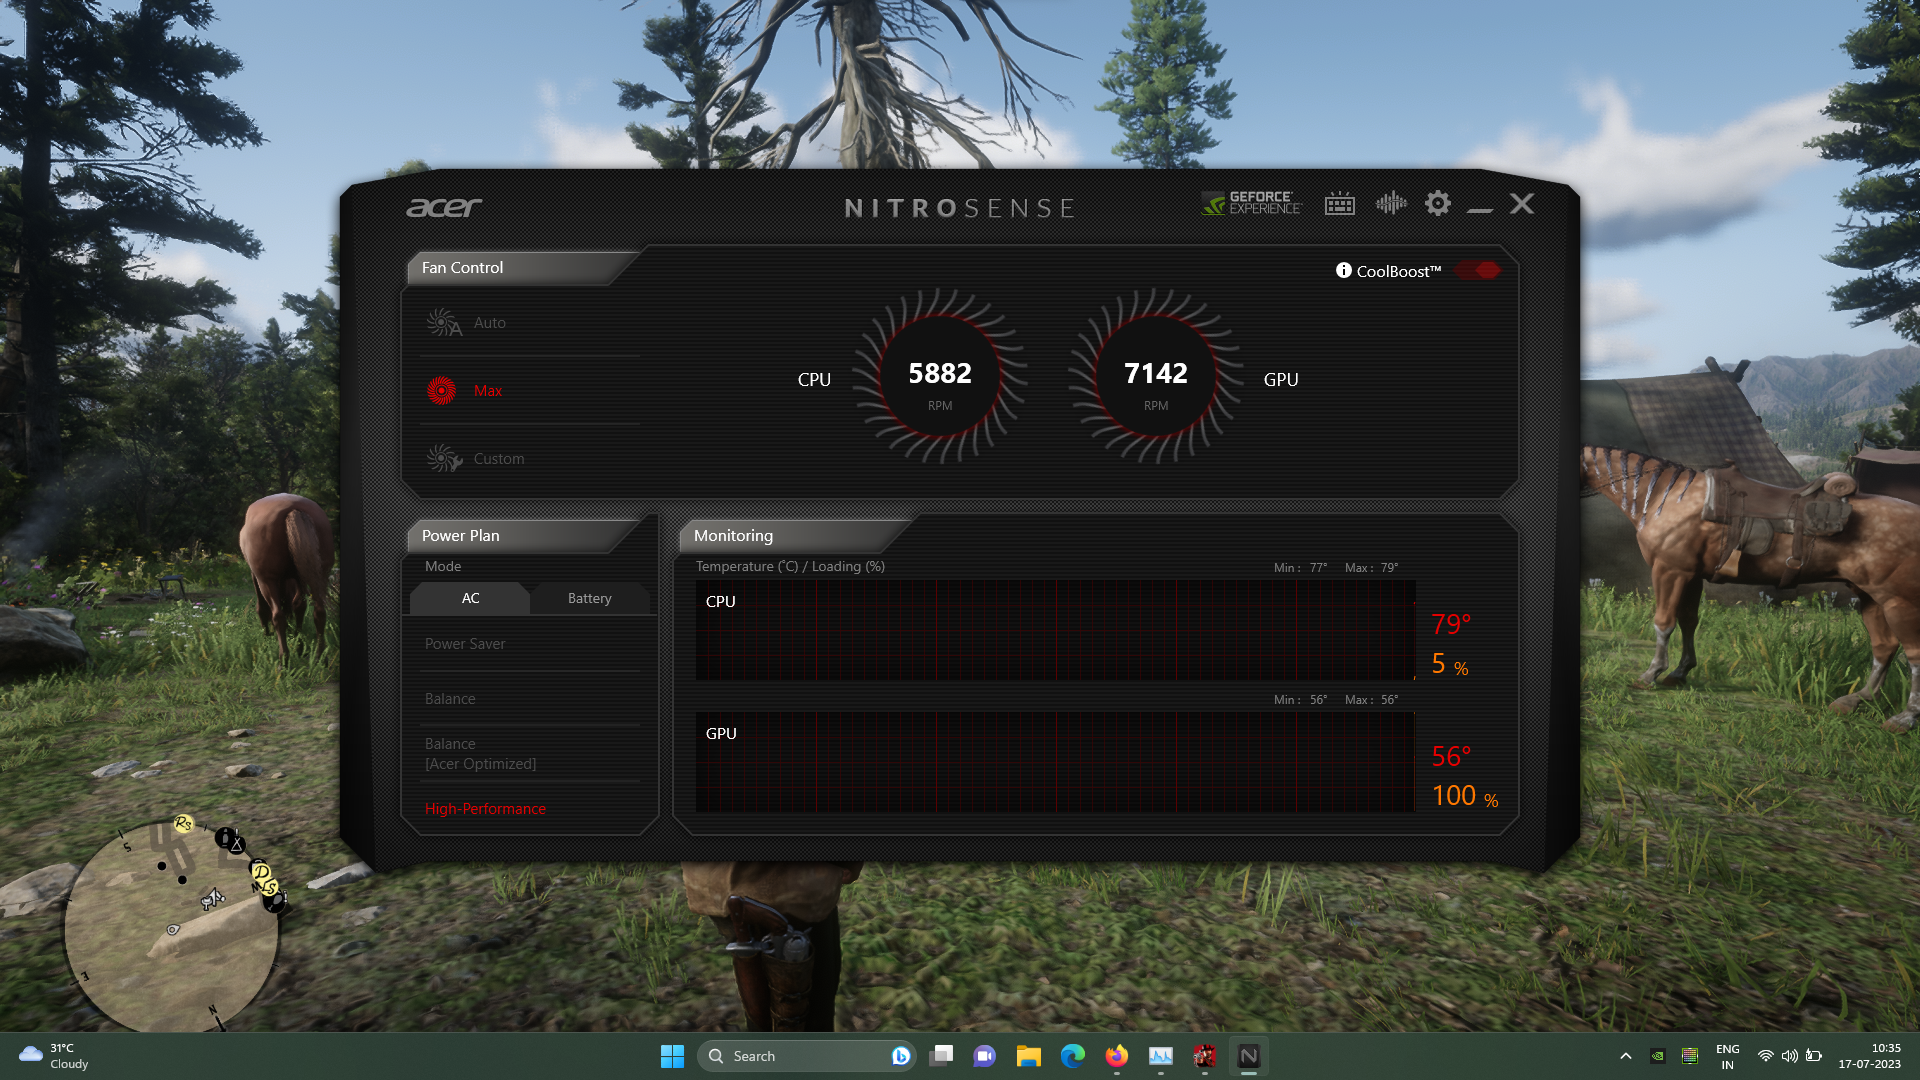Open the weather widget 31°C Cloudy
The height and width of the screenshot is (1080, 1920).
(x=54, y=1056)
